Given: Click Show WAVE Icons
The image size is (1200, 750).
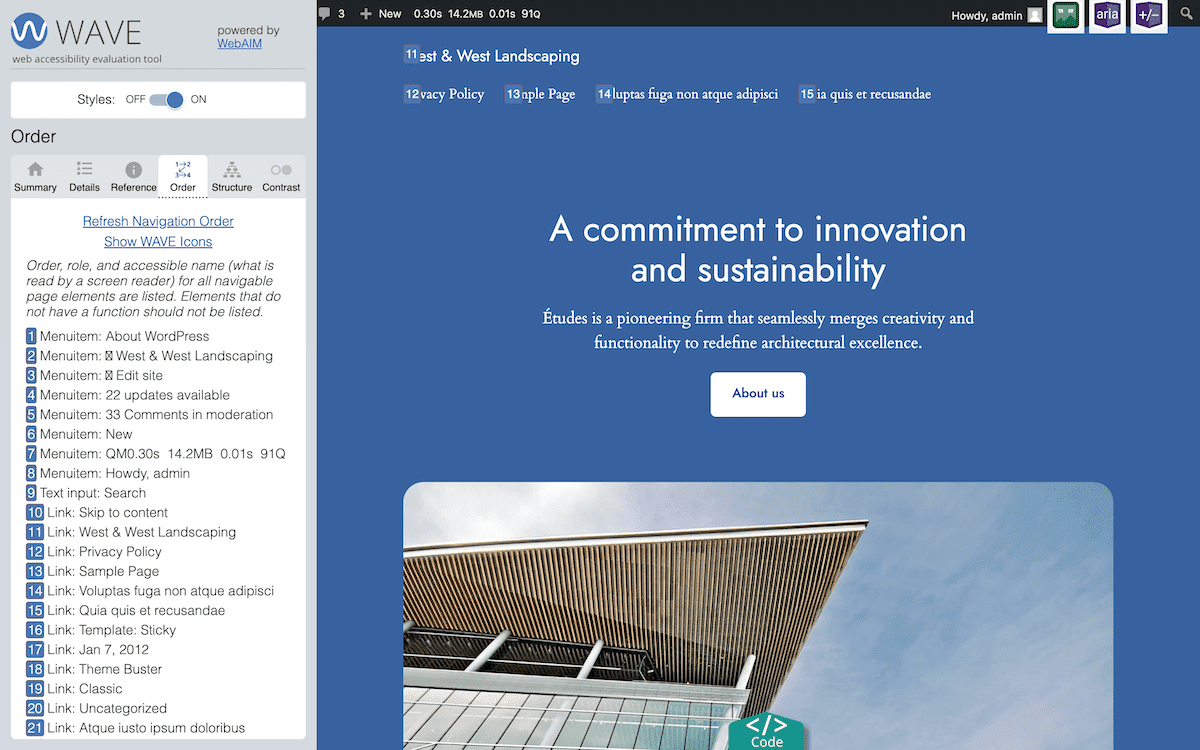Looking at the screenshot, I should pos(157,241).
